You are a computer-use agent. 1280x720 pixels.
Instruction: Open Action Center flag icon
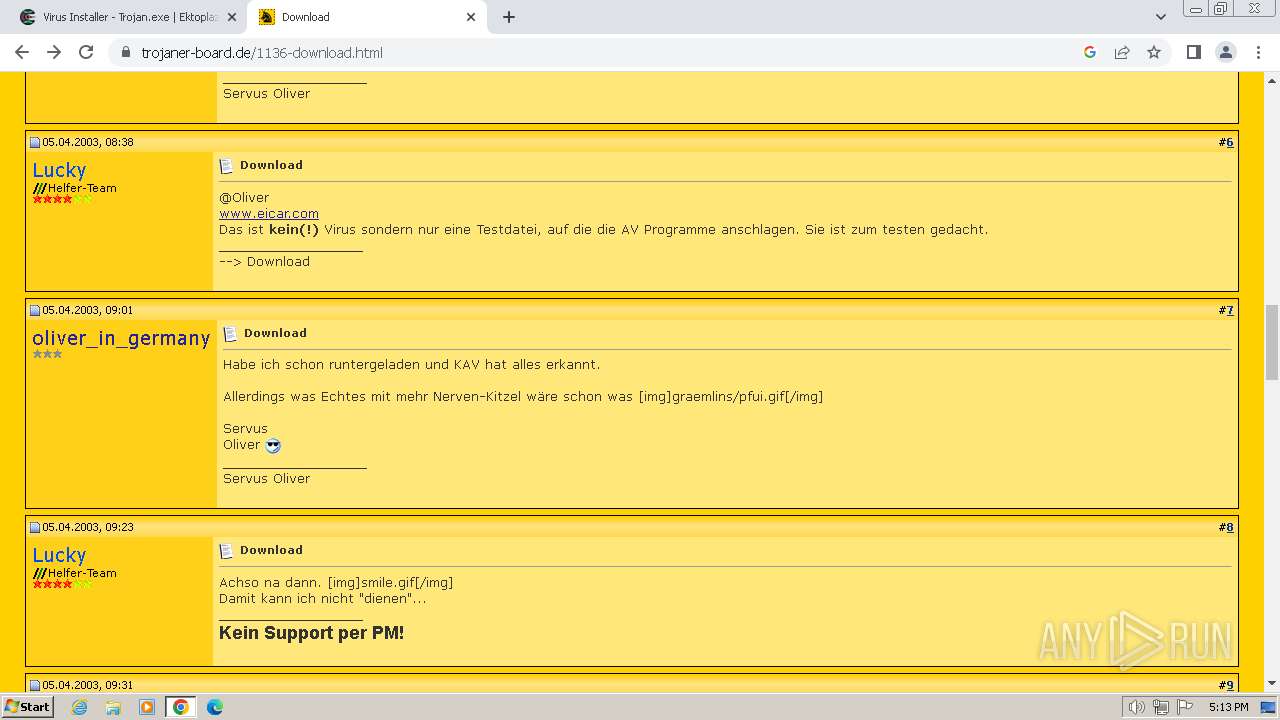(1185, 707)
